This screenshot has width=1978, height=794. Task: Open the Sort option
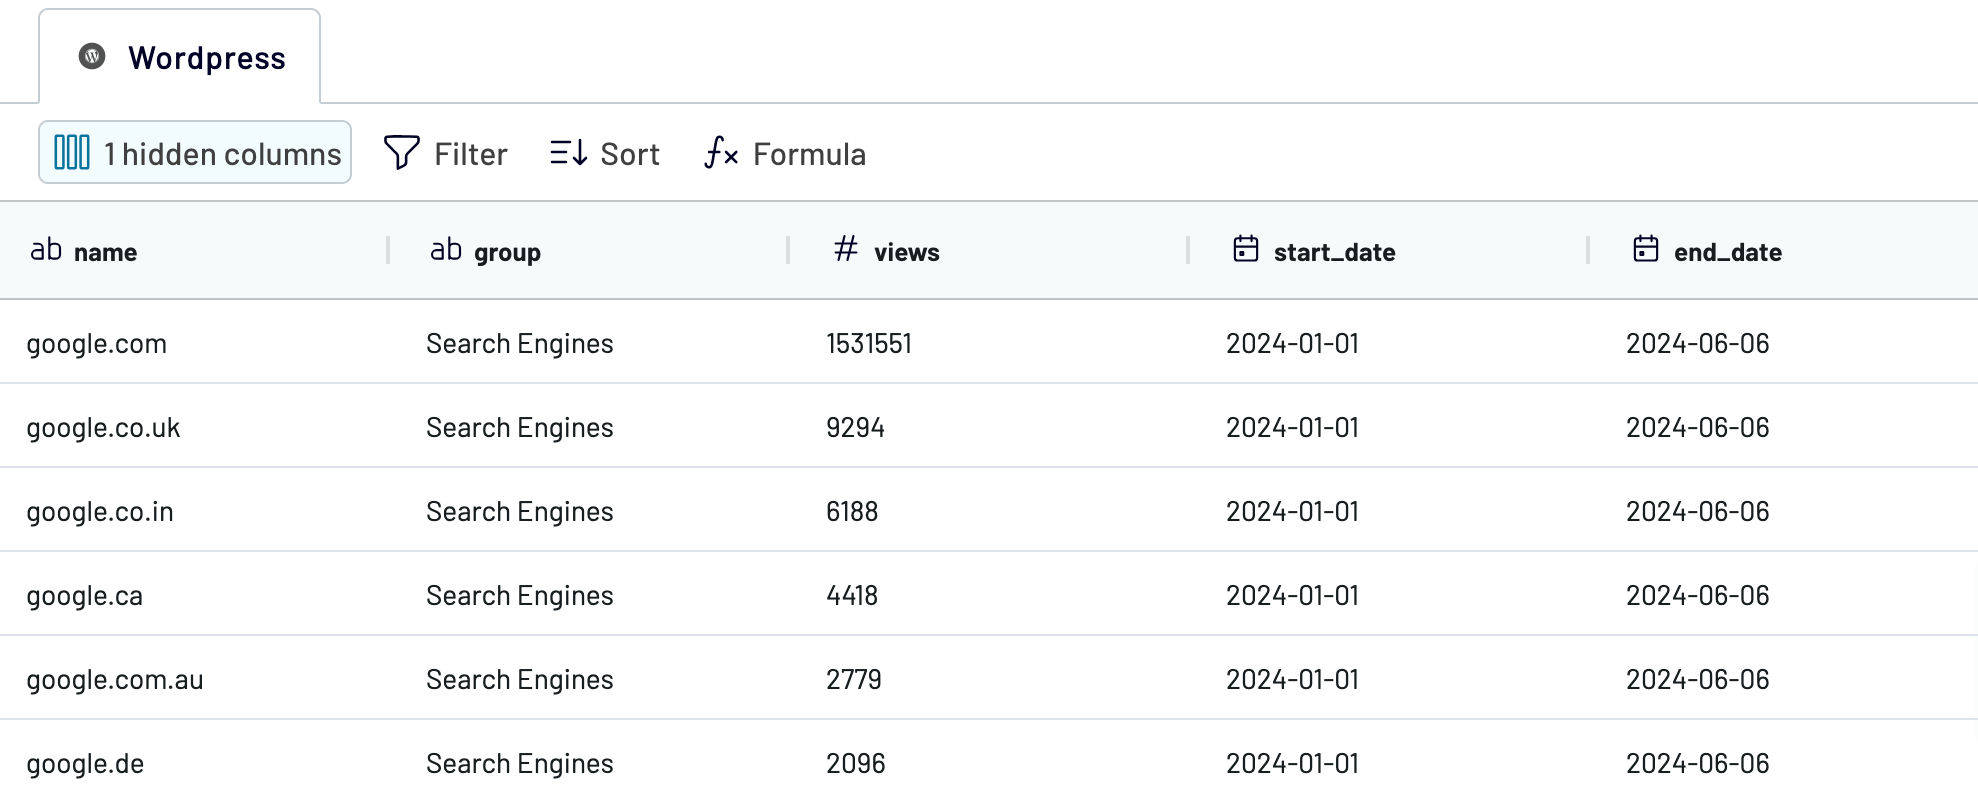[x=605, y=153]
